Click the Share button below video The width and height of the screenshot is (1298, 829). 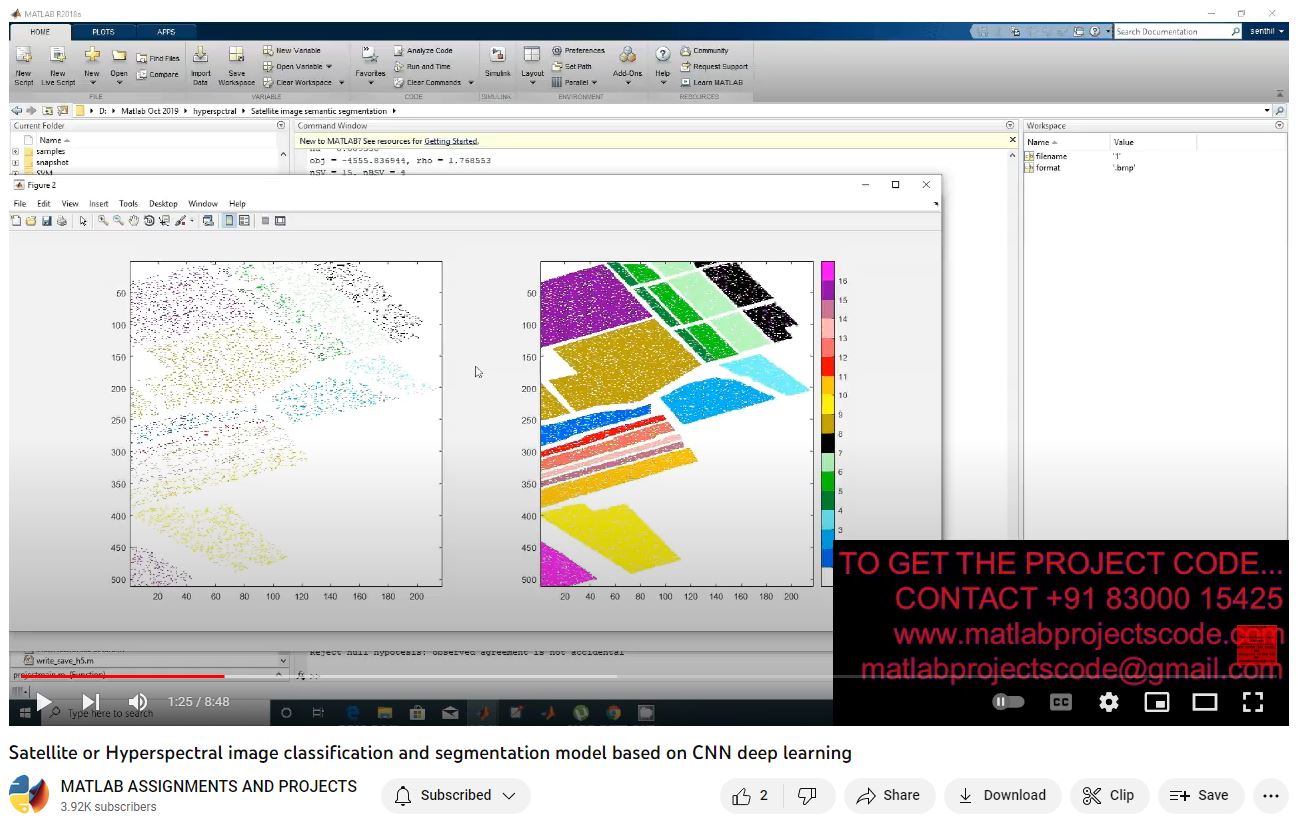[x=889, y=795]
